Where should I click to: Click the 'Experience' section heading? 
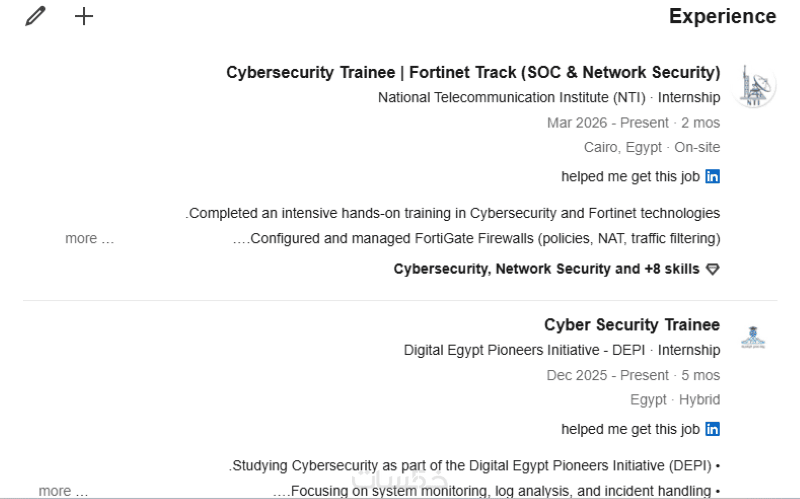[x=722, y=16]
